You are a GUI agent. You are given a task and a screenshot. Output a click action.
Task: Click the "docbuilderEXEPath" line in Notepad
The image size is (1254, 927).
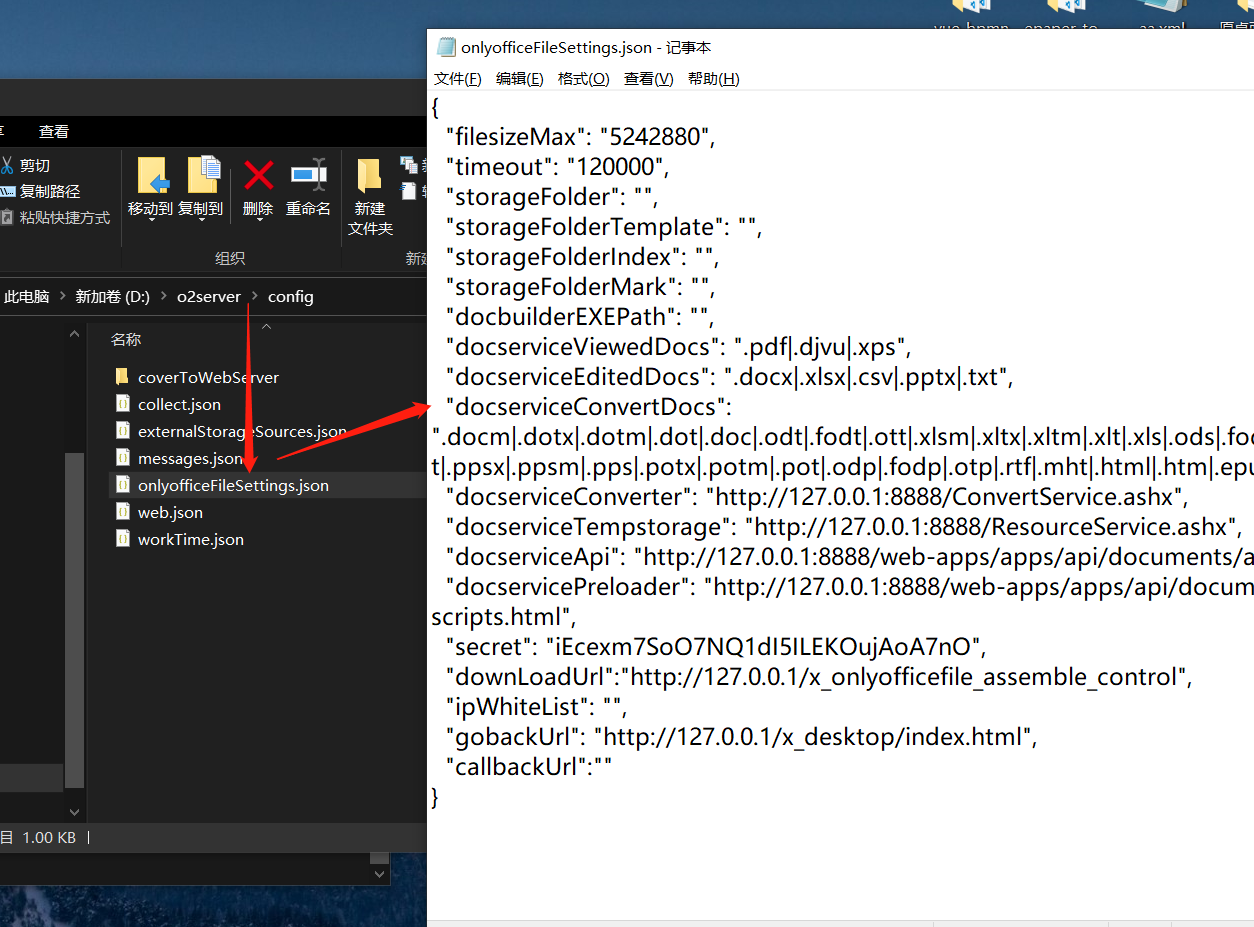click(579, 317)
